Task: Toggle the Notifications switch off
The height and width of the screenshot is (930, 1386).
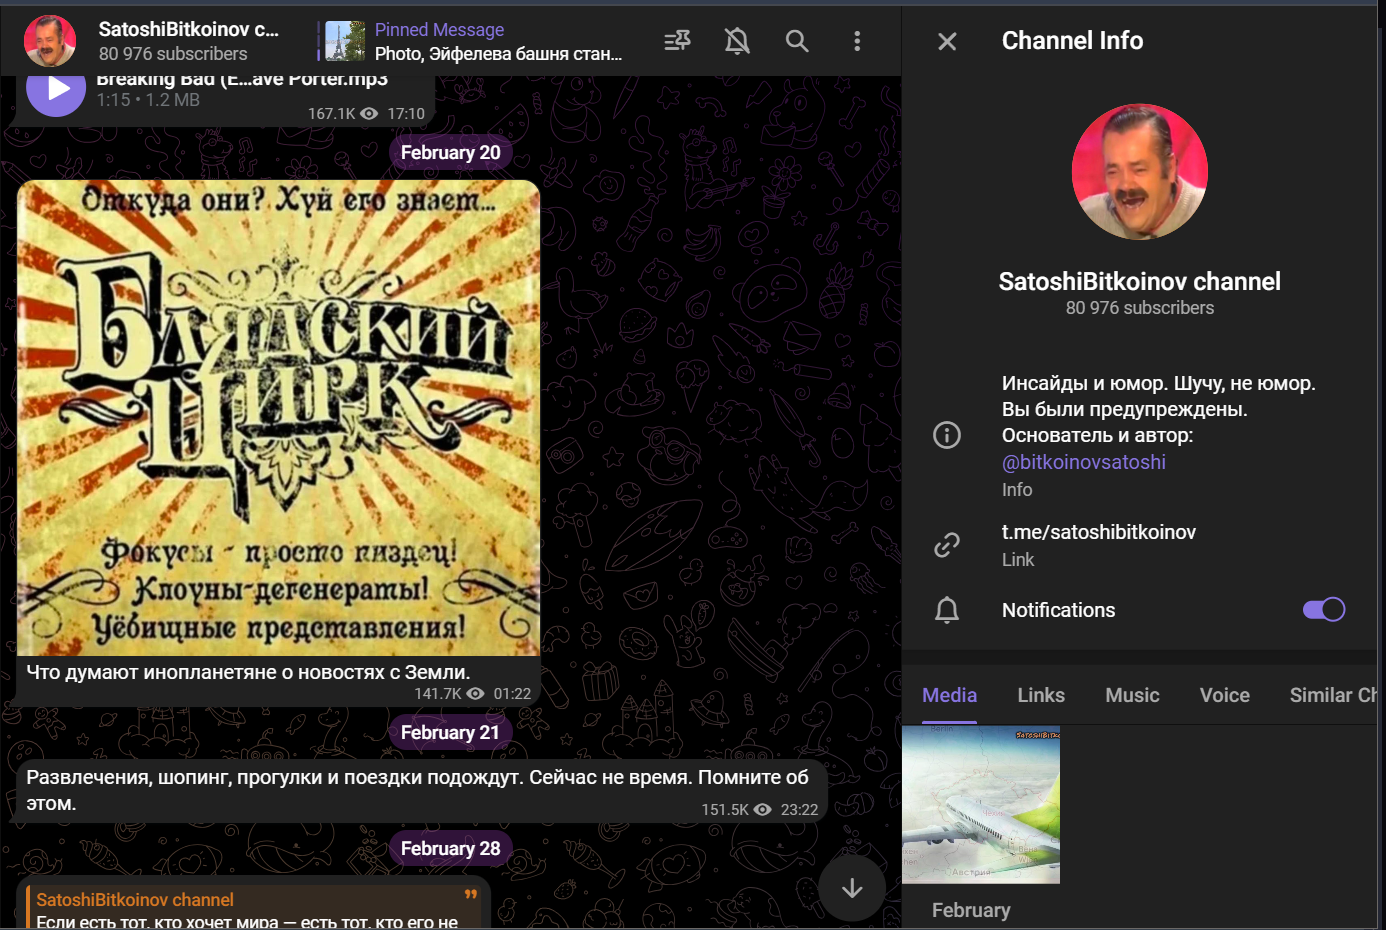Action: click(1324, 610)
